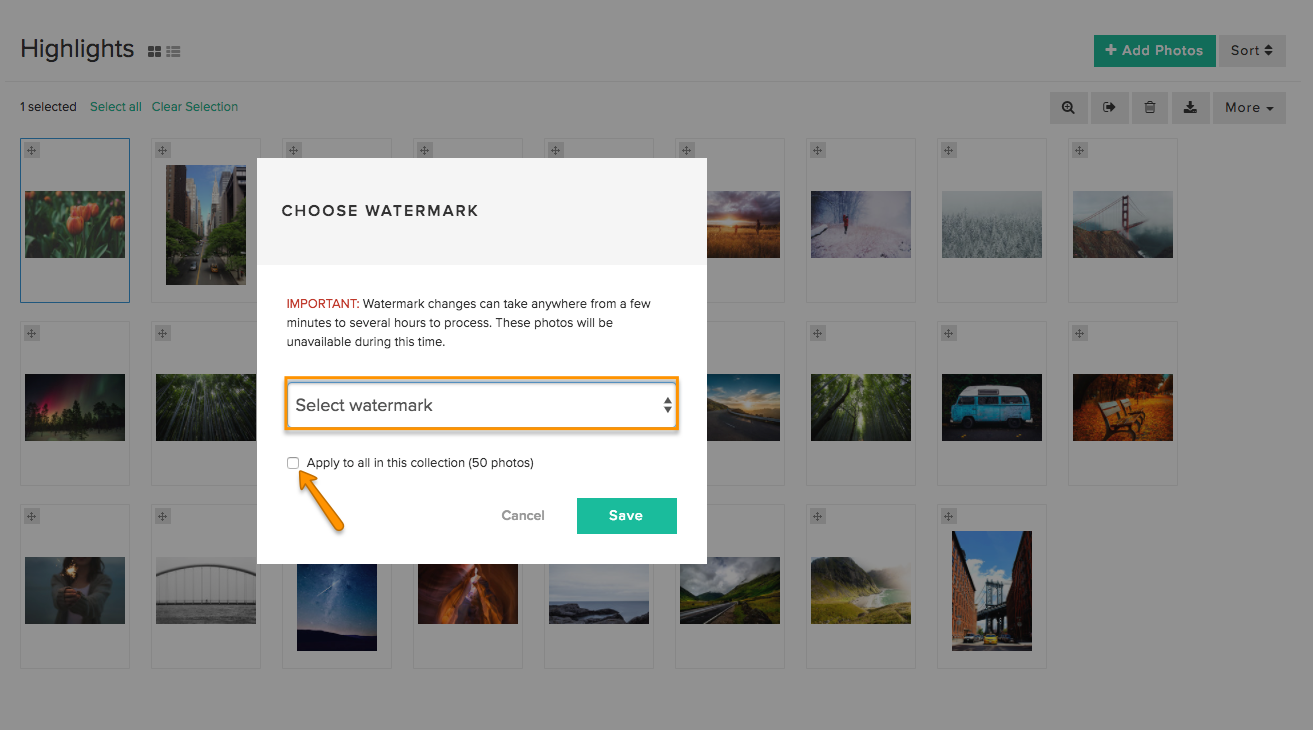Click the Select all link
The image size is (1313, 730).
116,107
